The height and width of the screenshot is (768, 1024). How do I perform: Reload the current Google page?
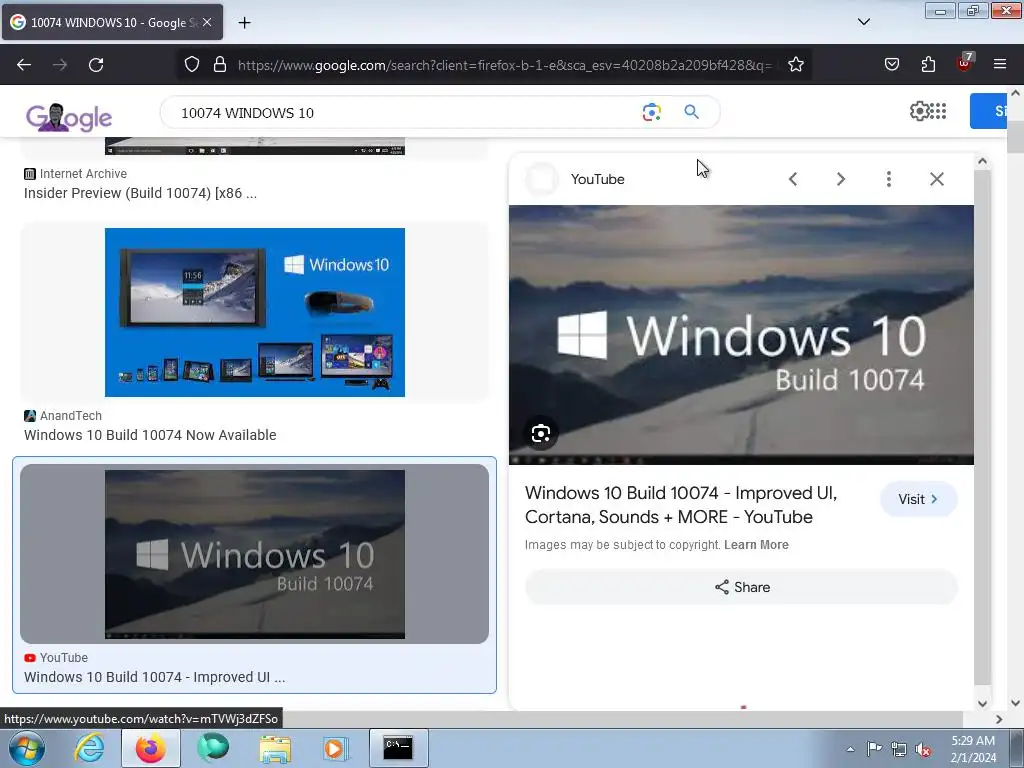(96, 65)
